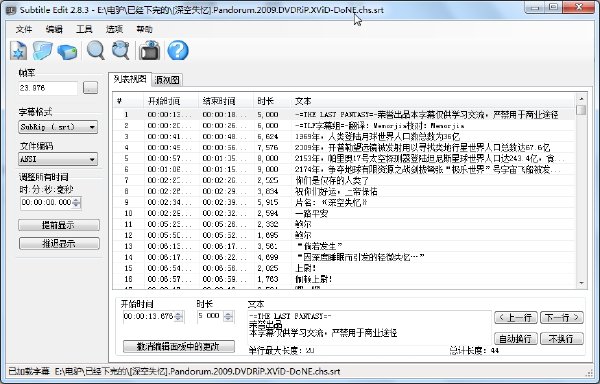Open the 文件 menu
600x384 pixels.
24,29
